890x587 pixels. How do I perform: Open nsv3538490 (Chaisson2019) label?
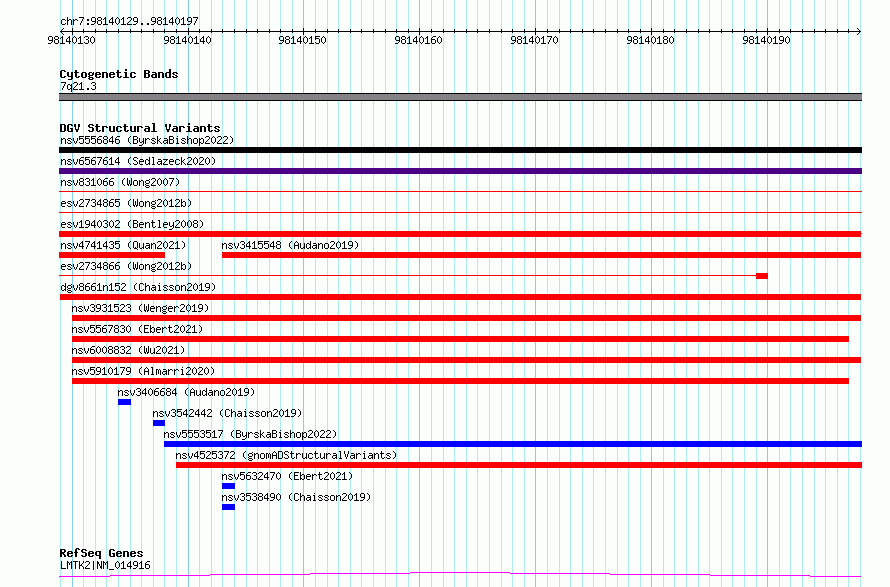[x=296, y=497]
